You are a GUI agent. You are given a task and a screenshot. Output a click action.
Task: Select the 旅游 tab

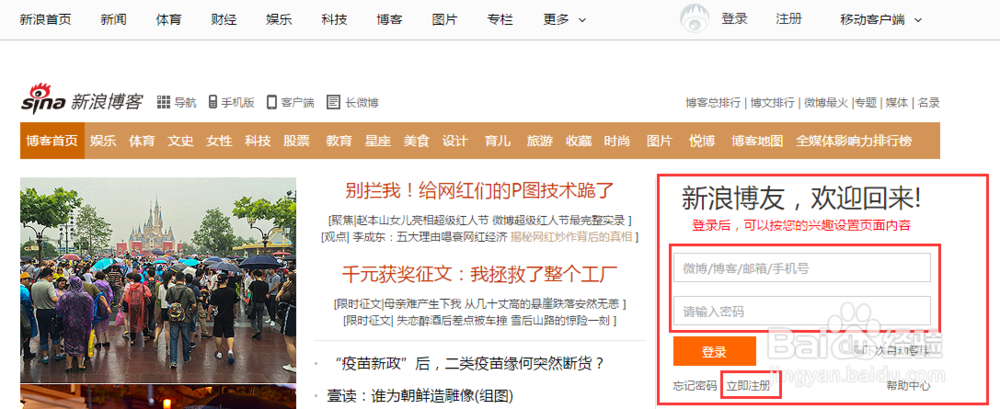[540, 140]
